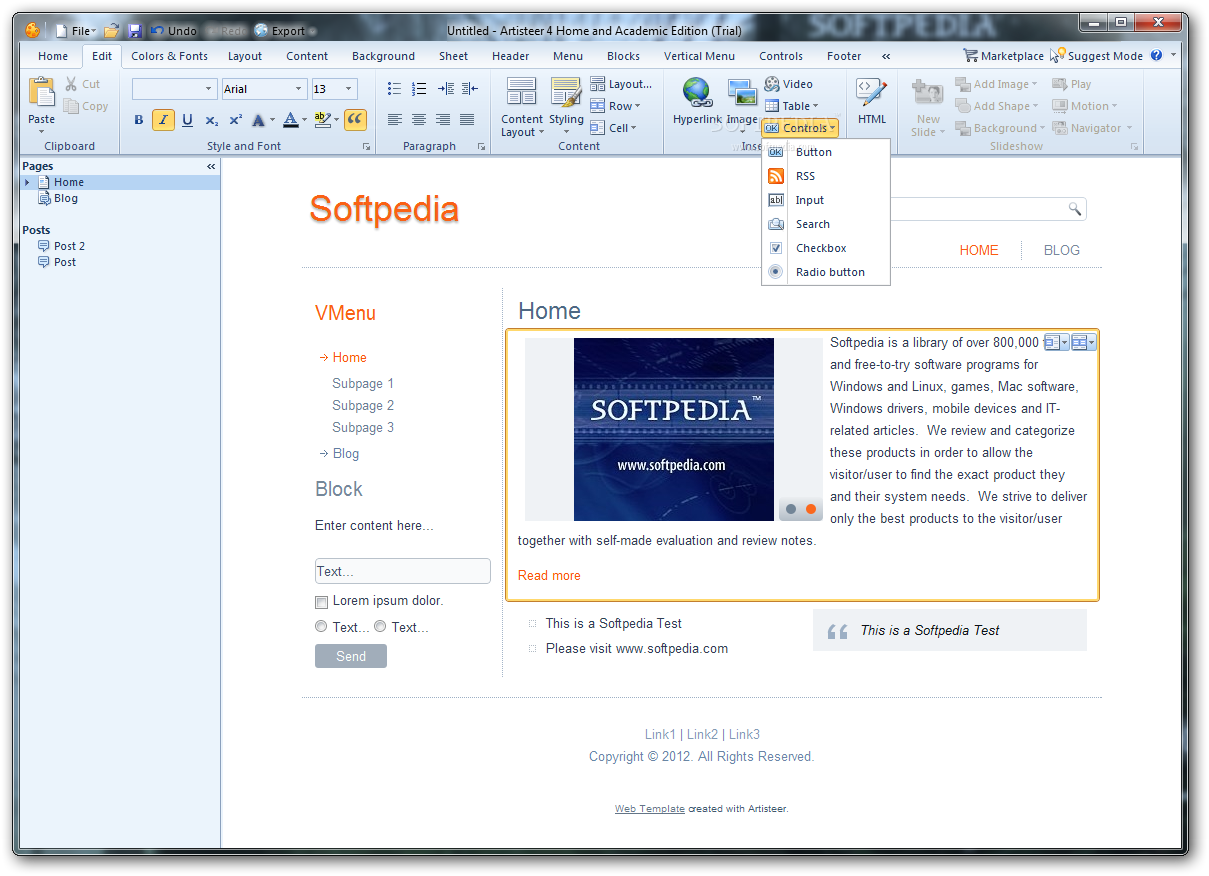1209x876 pixels.
Task: Align text right
Action: 443,120
